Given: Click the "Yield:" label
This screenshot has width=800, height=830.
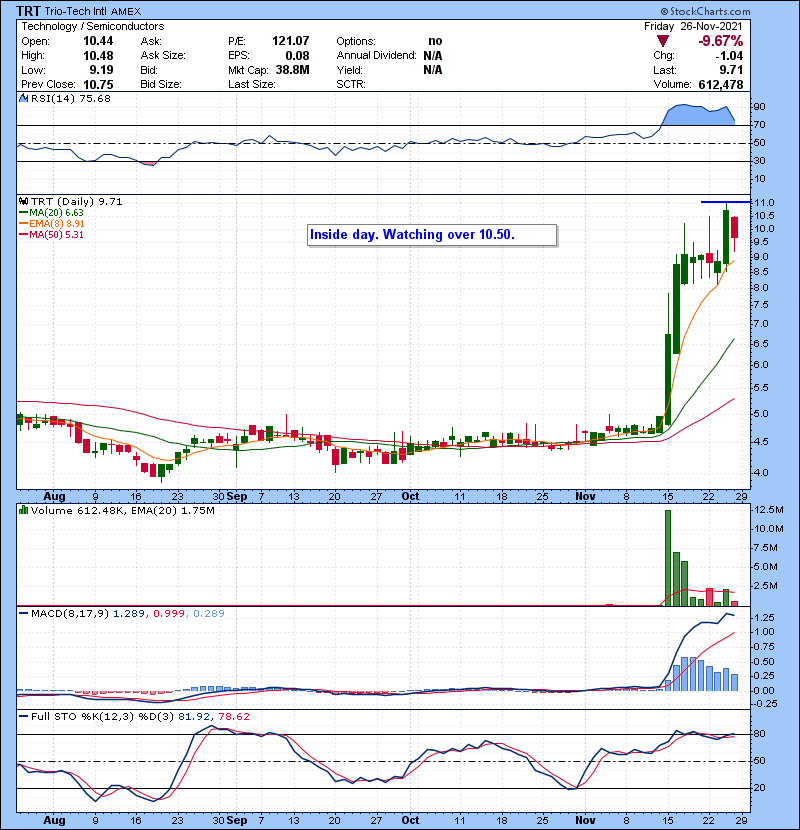Looking at the screenshot, I should [349, 70].
